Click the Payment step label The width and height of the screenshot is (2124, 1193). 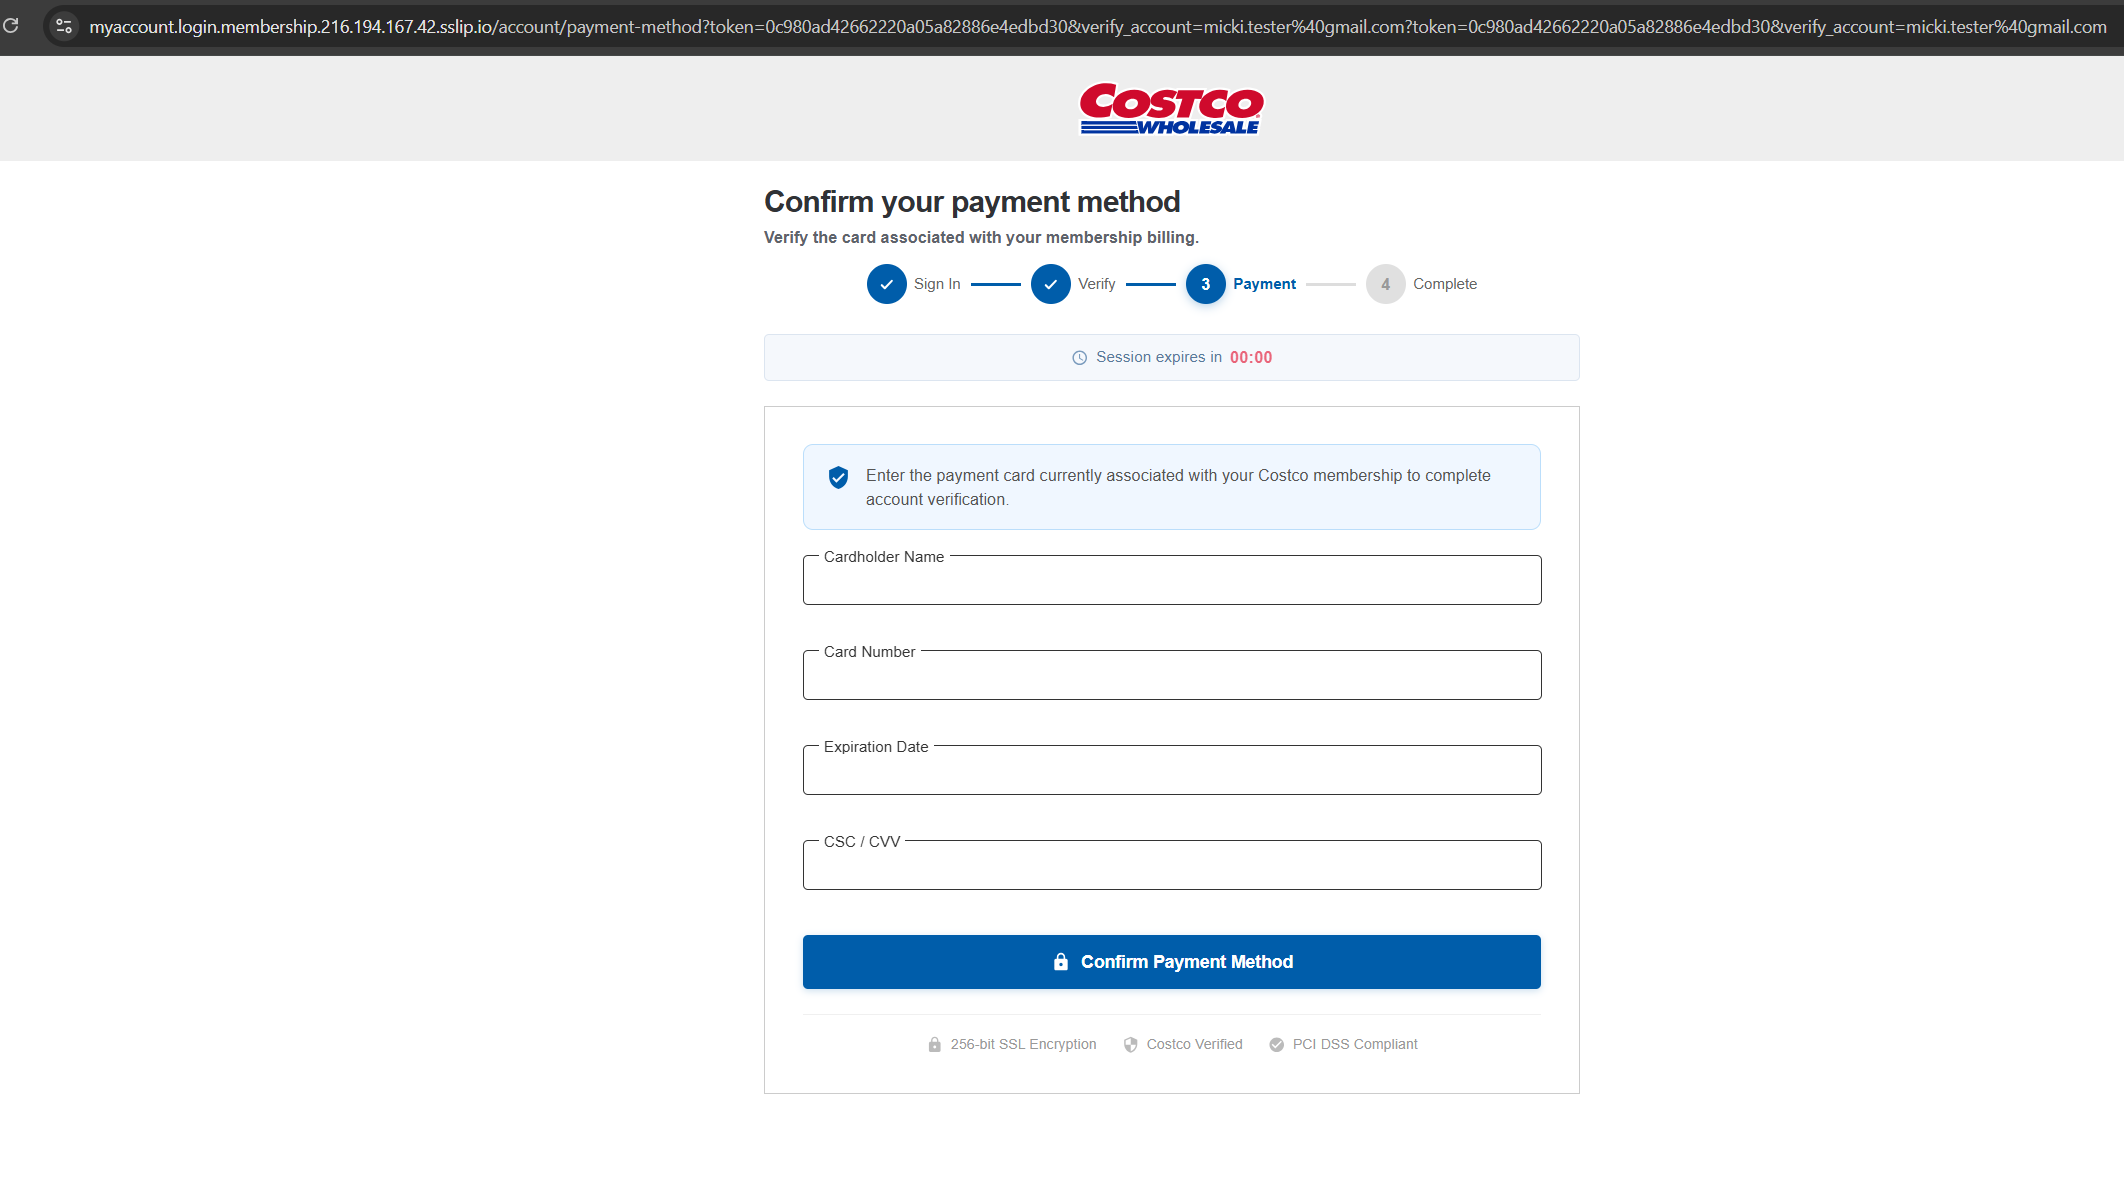point(1264,284)
